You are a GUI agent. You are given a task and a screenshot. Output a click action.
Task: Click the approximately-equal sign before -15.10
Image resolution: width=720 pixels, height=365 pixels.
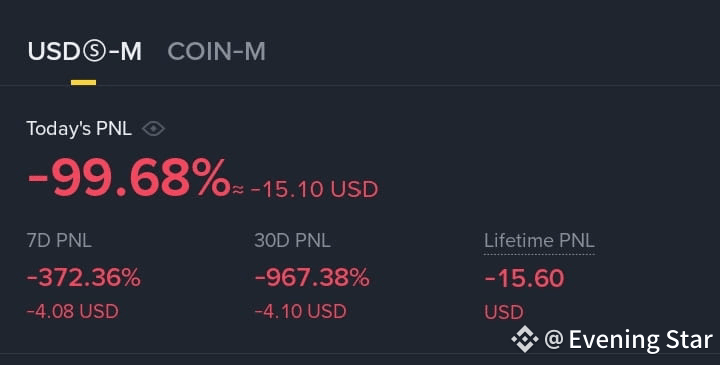point(238,190)
